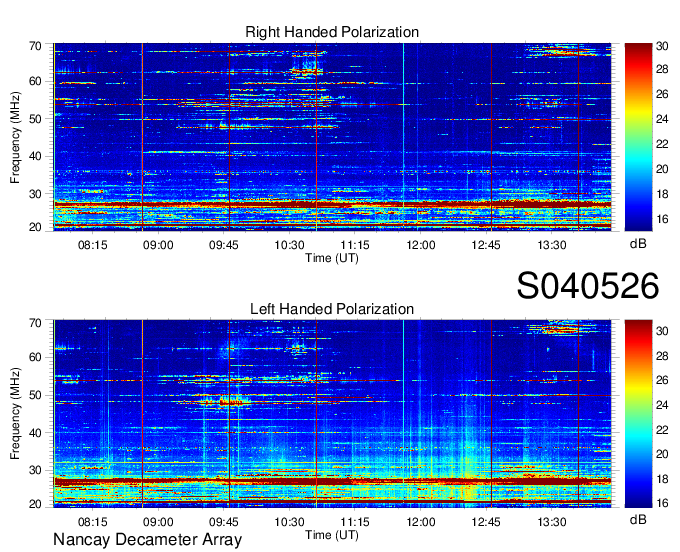Click the 70 MHz tick on the Right Handed plot
Screen dimensions: 680x552
point(35,46)
